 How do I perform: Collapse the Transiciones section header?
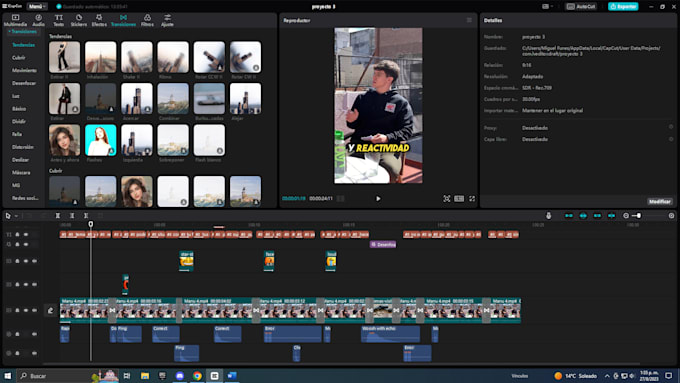click(23, 32)
